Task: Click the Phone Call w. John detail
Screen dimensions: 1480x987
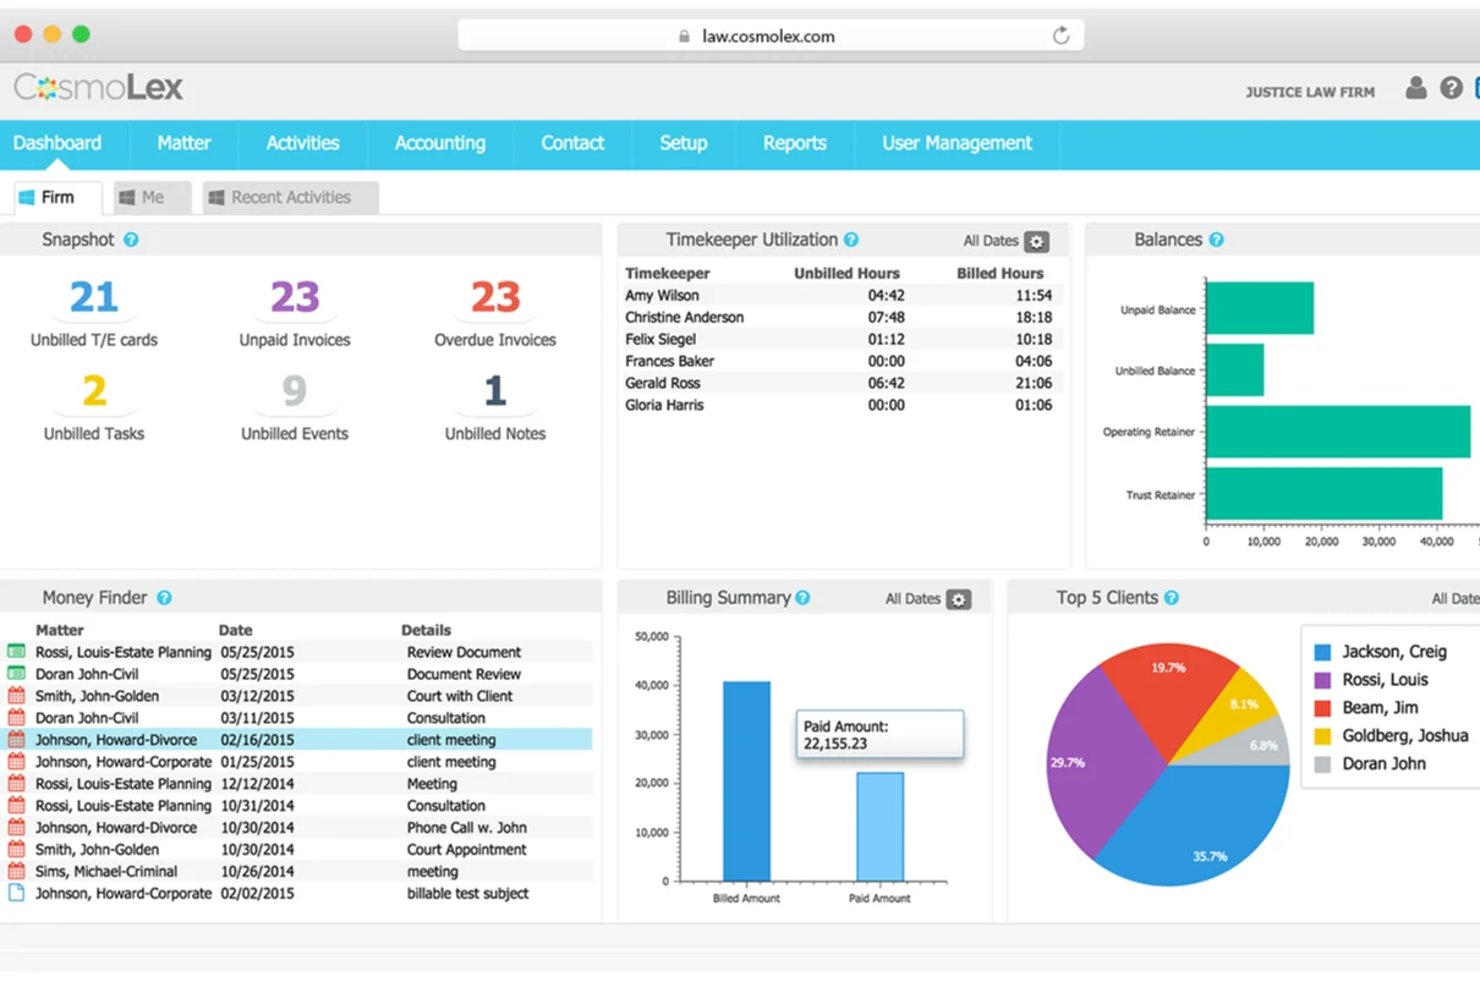Action: coord(466,828)
